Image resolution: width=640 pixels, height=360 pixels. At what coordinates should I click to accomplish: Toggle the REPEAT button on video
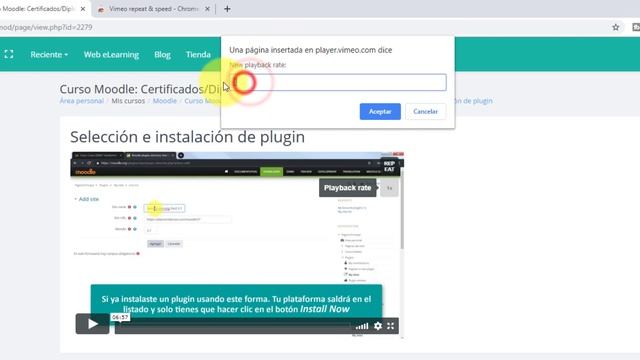tap(389, 166)
